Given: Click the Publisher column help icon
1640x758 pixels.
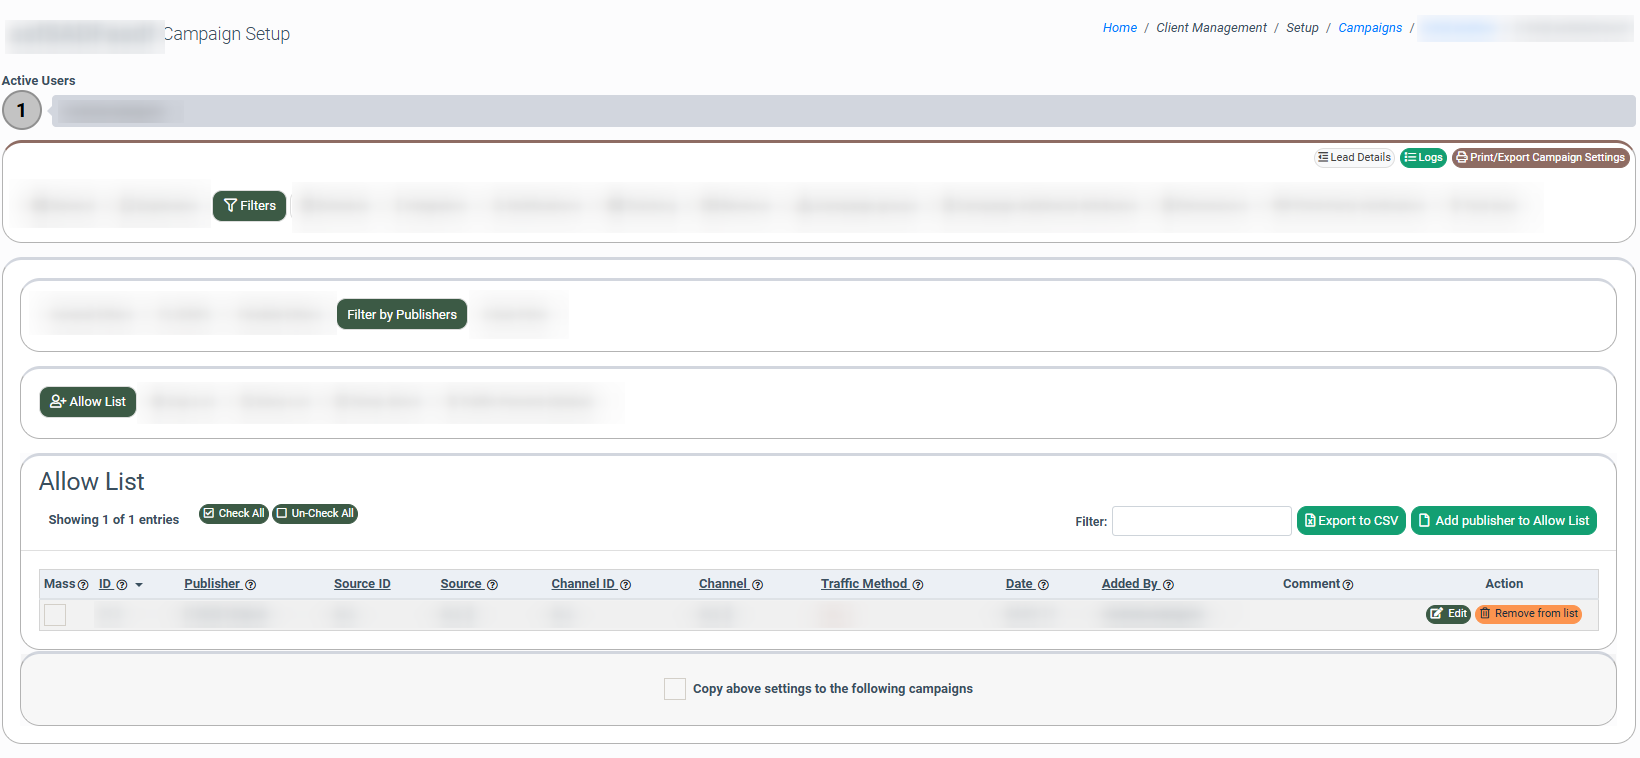Looking at the screenshot, I should click(x=251, y=585).
